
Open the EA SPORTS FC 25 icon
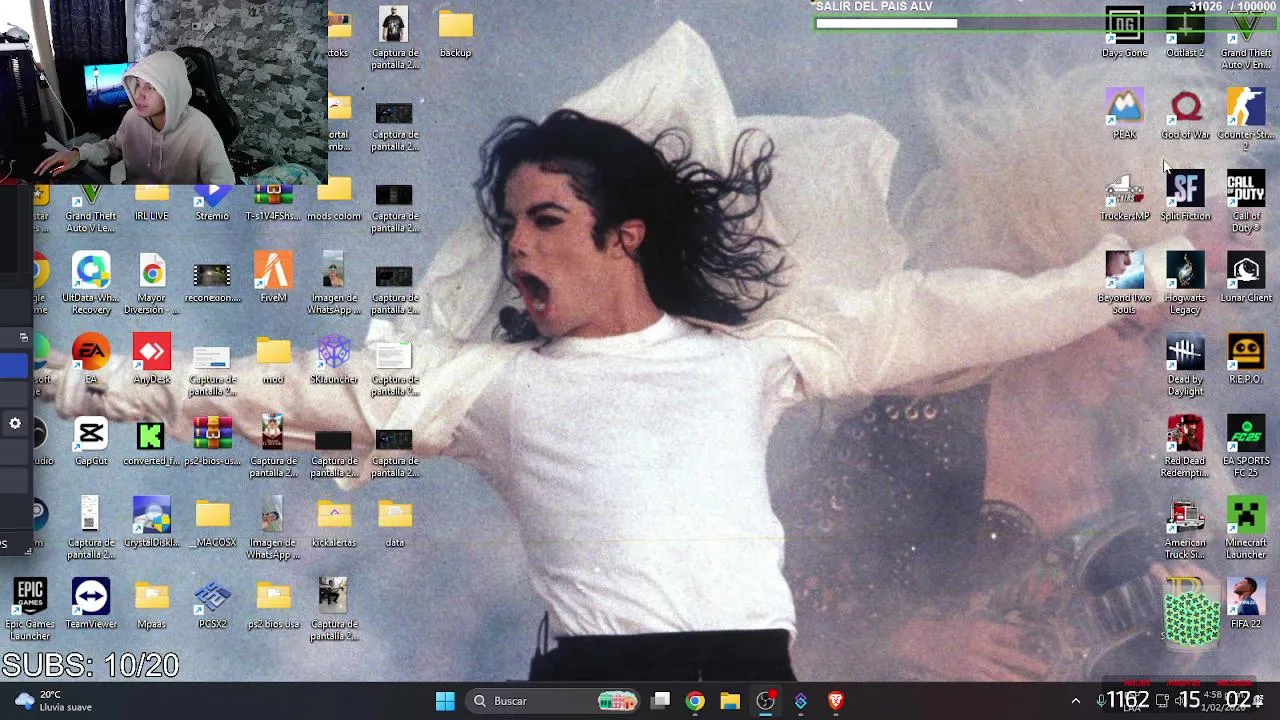point(1246,447)
